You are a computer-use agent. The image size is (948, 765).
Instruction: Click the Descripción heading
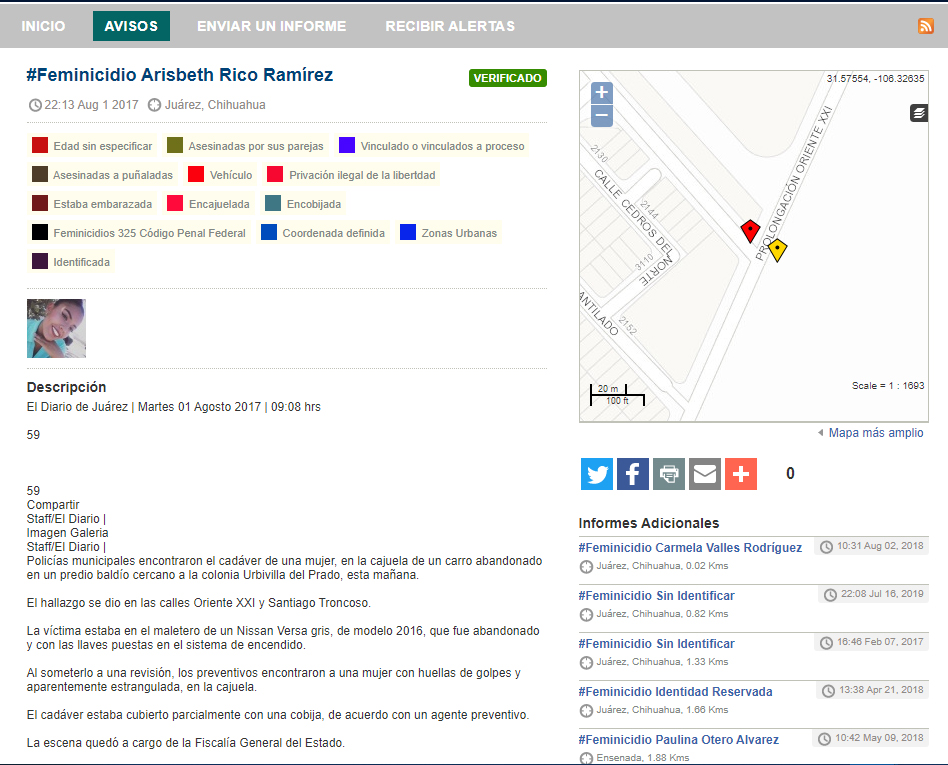tap(67, 387)
